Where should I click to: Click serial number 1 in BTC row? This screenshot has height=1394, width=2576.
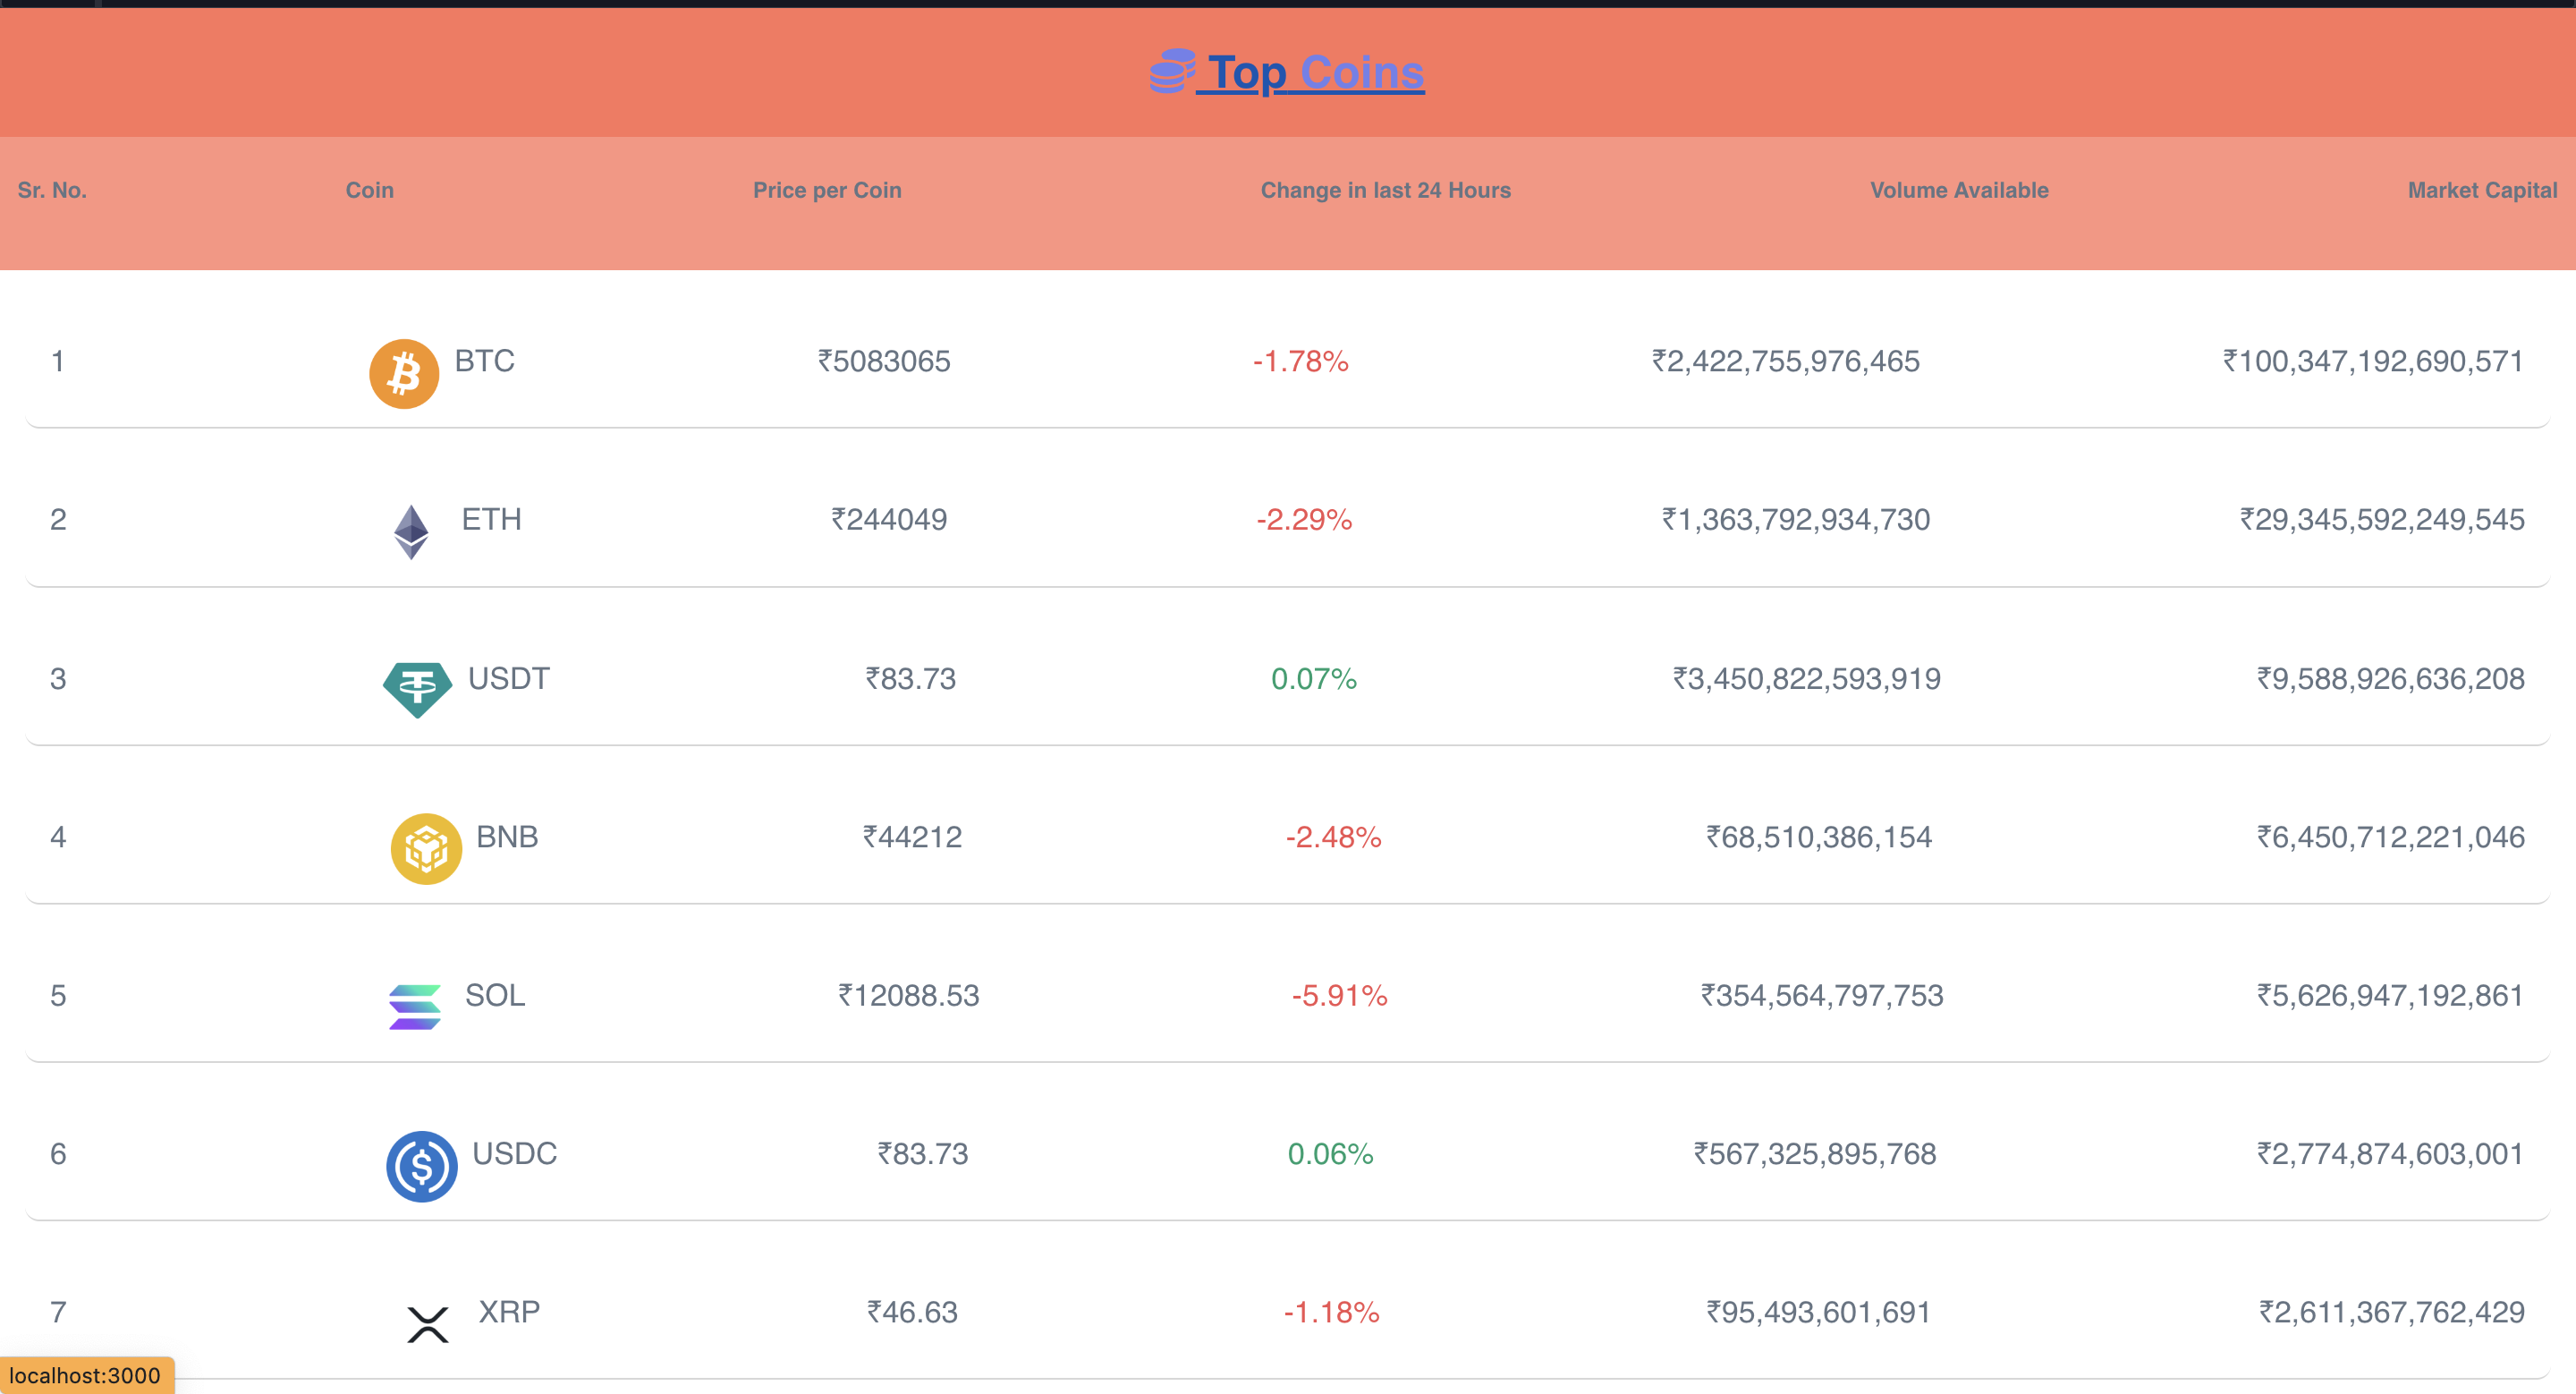click(58, 361)
